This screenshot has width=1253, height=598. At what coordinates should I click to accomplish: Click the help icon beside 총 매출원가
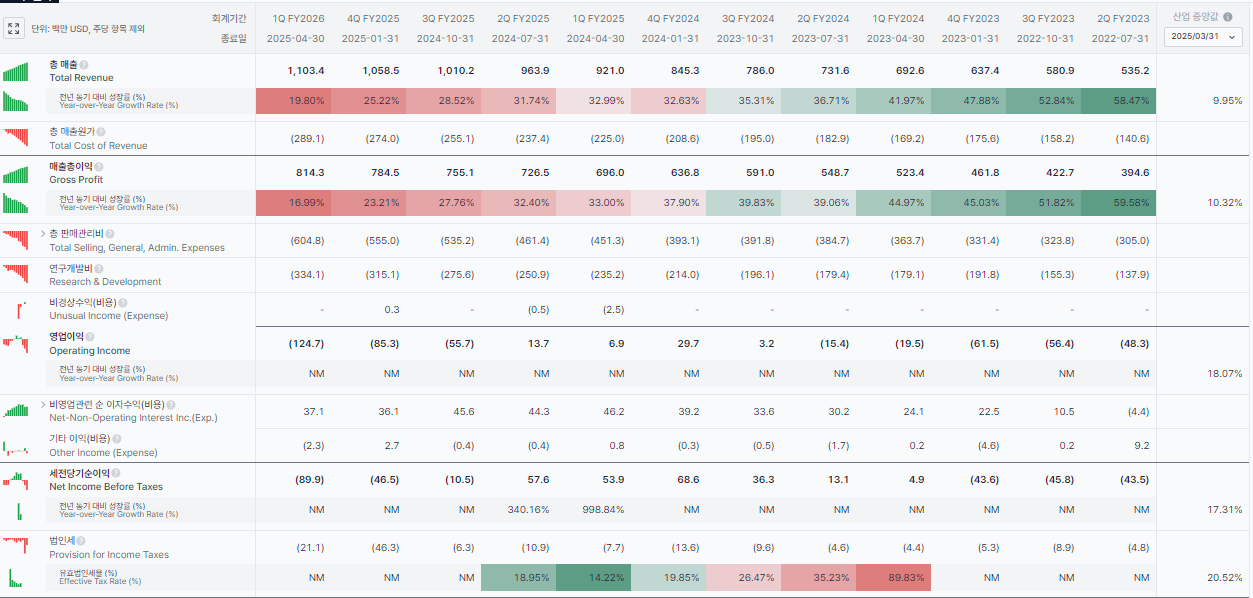(x=101, y=132)
